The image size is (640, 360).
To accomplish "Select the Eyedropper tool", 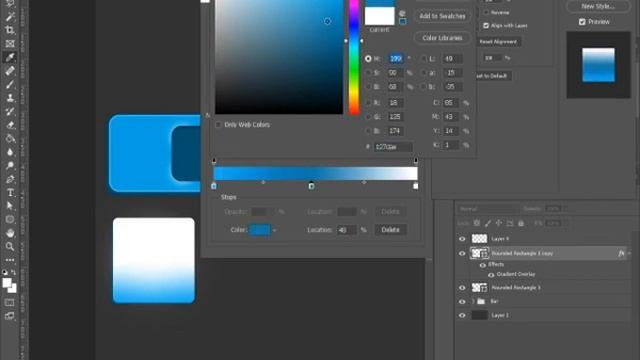I will click(x=10, y=57).
